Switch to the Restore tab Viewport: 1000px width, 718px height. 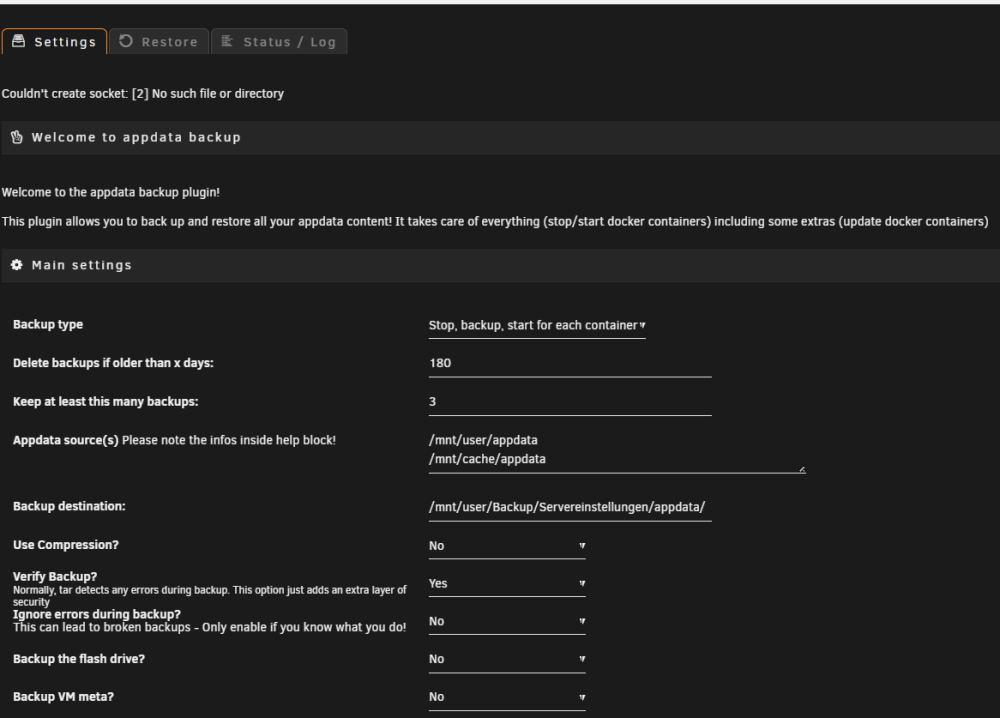point(159,42)
